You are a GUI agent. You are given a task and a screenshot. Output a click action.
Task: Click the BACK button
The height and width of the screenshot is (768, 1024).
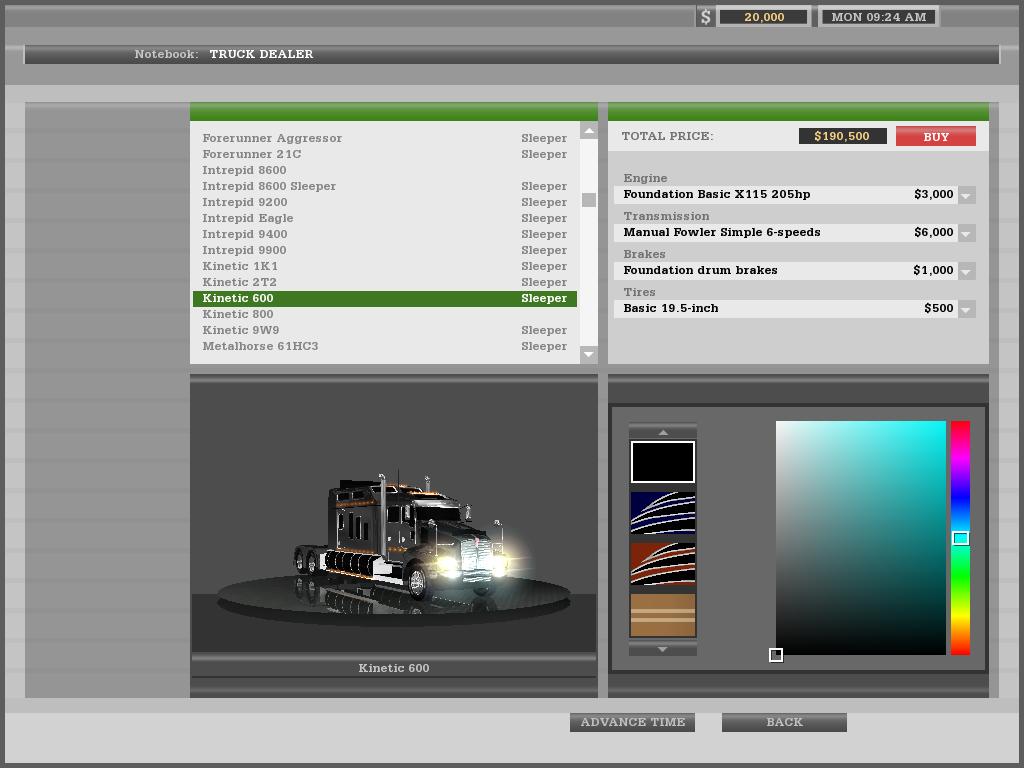[x=784, y=722]
